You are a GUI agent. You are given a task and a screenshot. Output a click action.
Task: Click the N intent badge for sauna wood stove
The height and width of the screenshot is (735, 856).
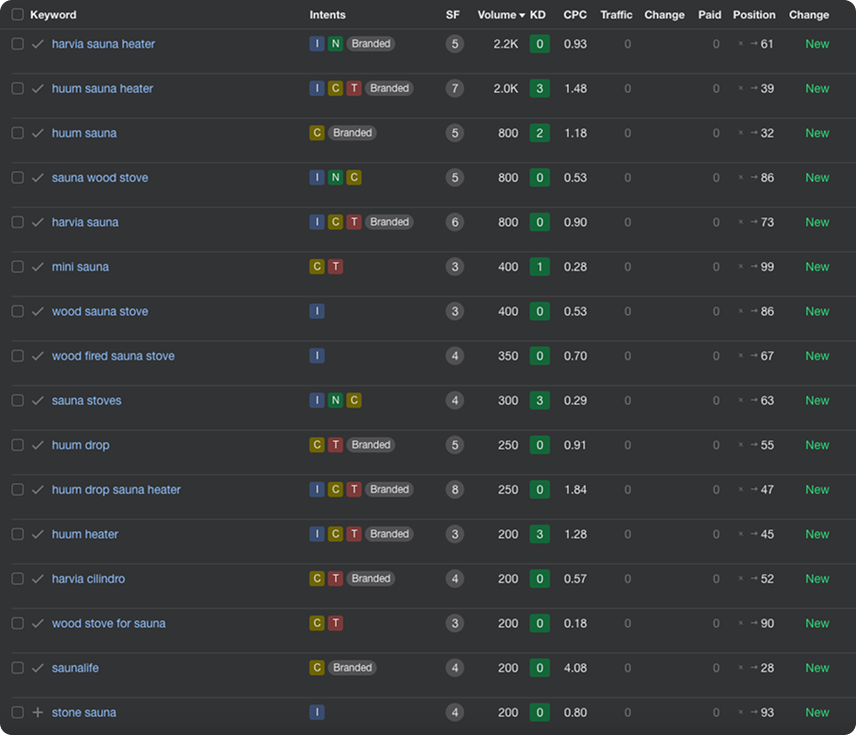point(336,178)
